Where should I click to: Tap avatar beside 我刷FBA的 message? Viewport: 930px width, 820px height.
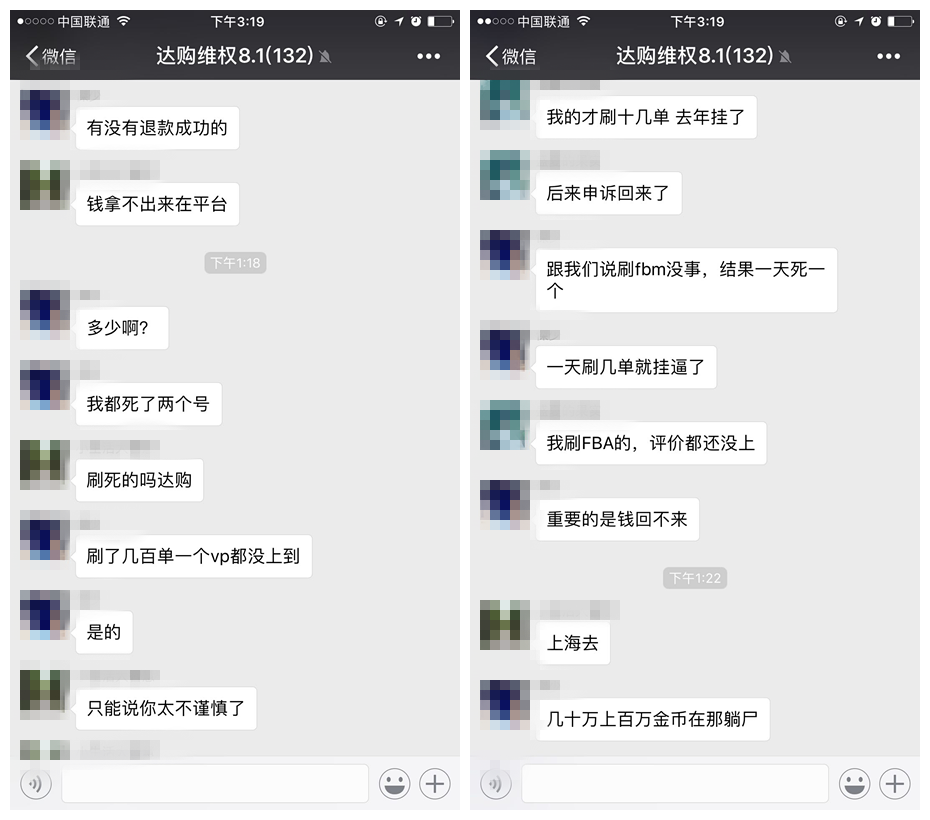(505, 425)
